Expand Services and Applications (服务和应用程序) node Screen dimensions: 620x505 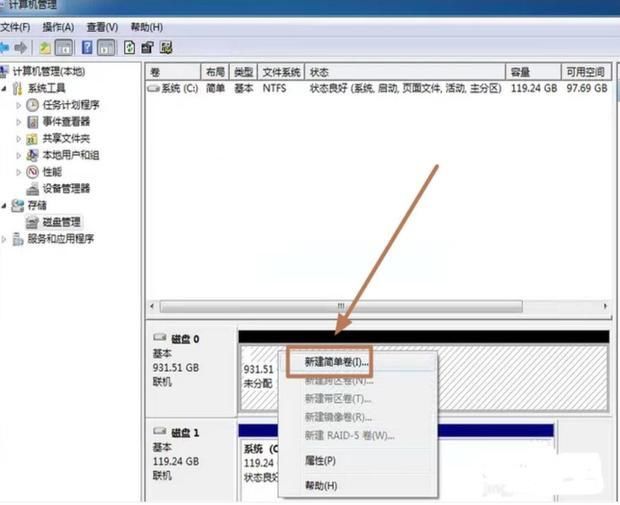5,239
